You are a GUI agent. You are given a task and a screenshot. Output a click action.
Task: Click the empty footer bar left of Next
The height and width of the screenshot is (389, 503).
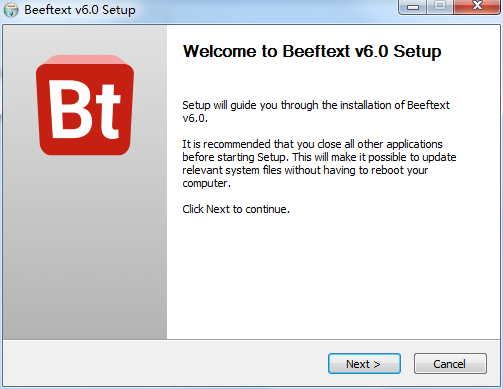pyautogui.click(x=165, y=364)
